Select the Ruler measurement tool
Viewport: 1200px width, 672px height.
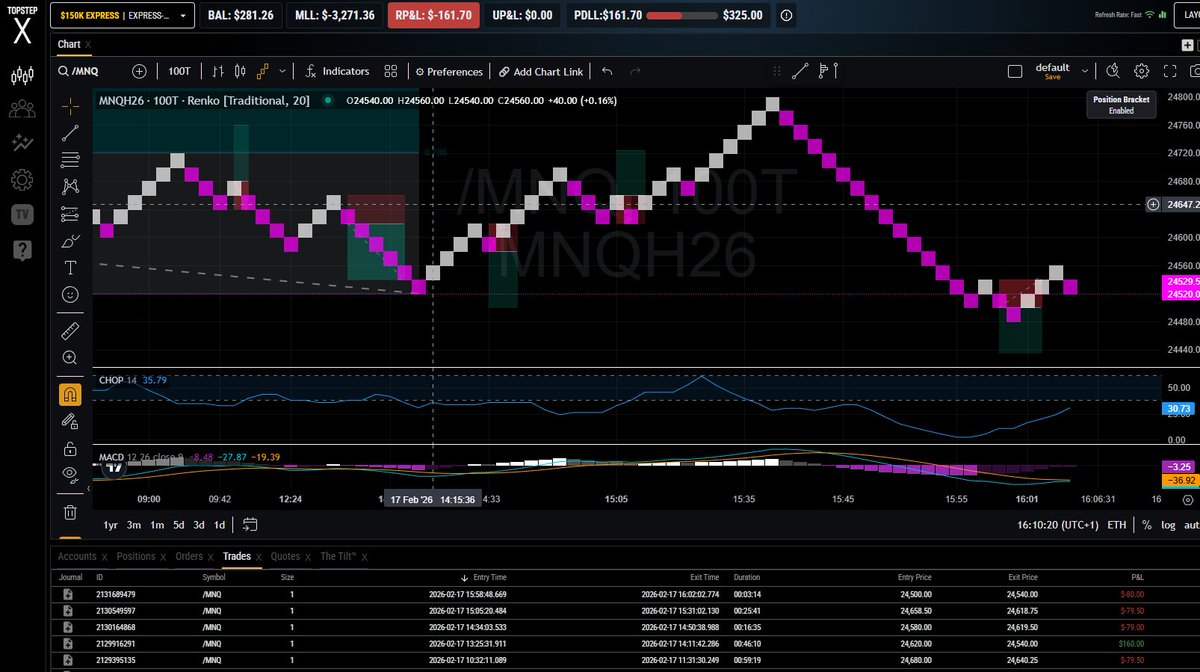pyautogui.click(x=70, y=330)
